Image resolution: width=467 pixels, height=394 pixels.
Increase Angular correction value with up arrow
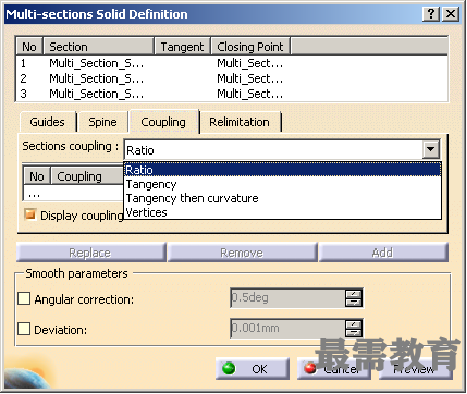353,294
